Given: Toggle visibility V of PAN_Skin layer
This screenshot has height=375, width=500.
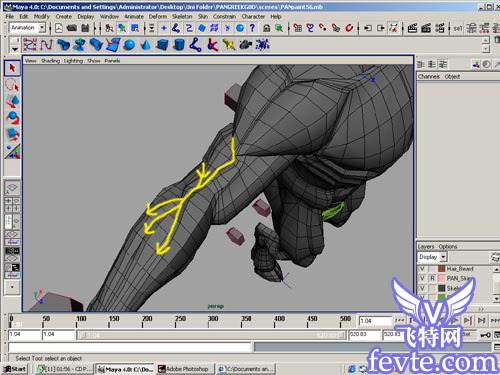Looking at the screenshot, I should [x=422, y=278].
